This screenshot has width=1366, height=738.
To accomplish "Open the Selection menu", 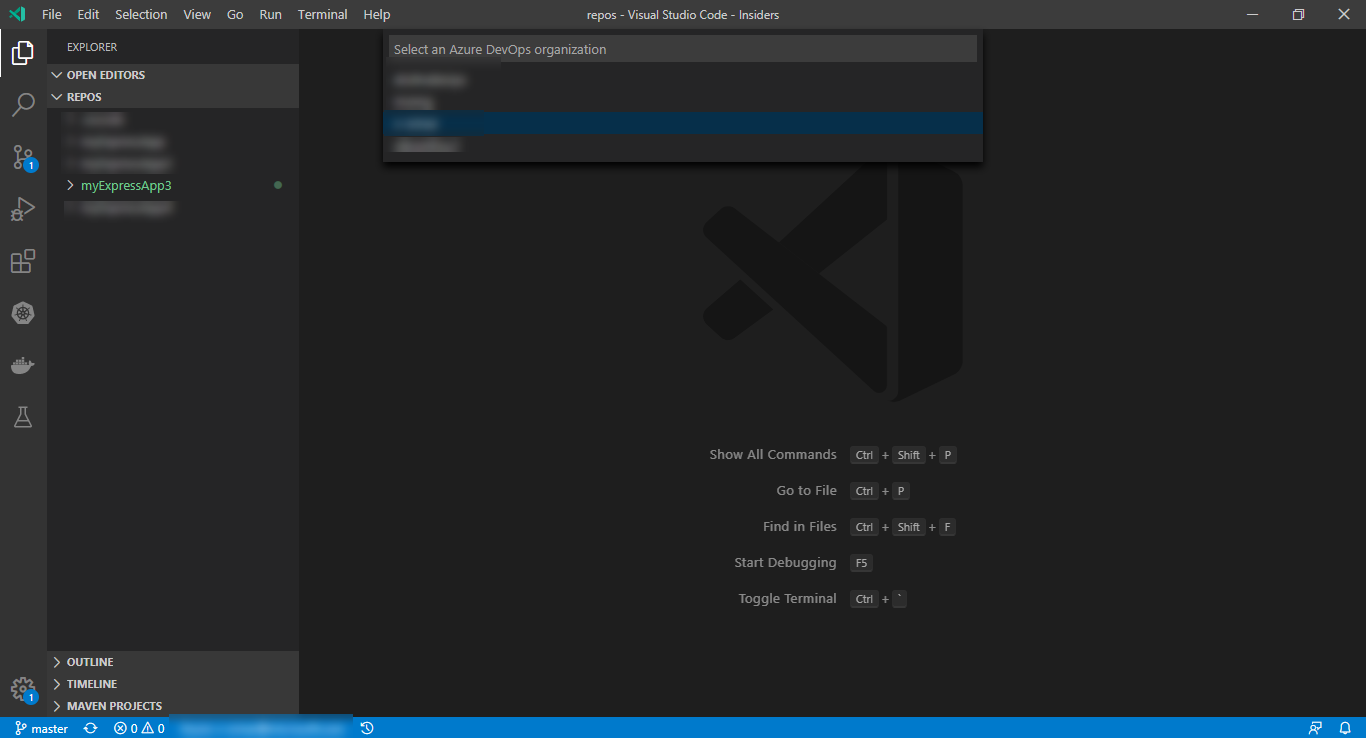I will (x=141, y=14).
